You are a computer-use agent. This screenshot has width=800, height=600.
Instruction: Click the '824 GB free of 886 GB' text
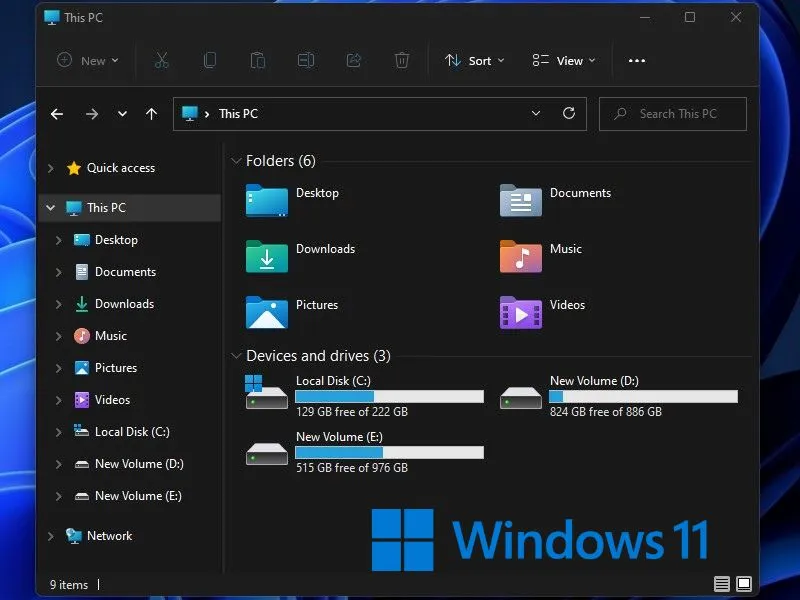pos(606,412)
